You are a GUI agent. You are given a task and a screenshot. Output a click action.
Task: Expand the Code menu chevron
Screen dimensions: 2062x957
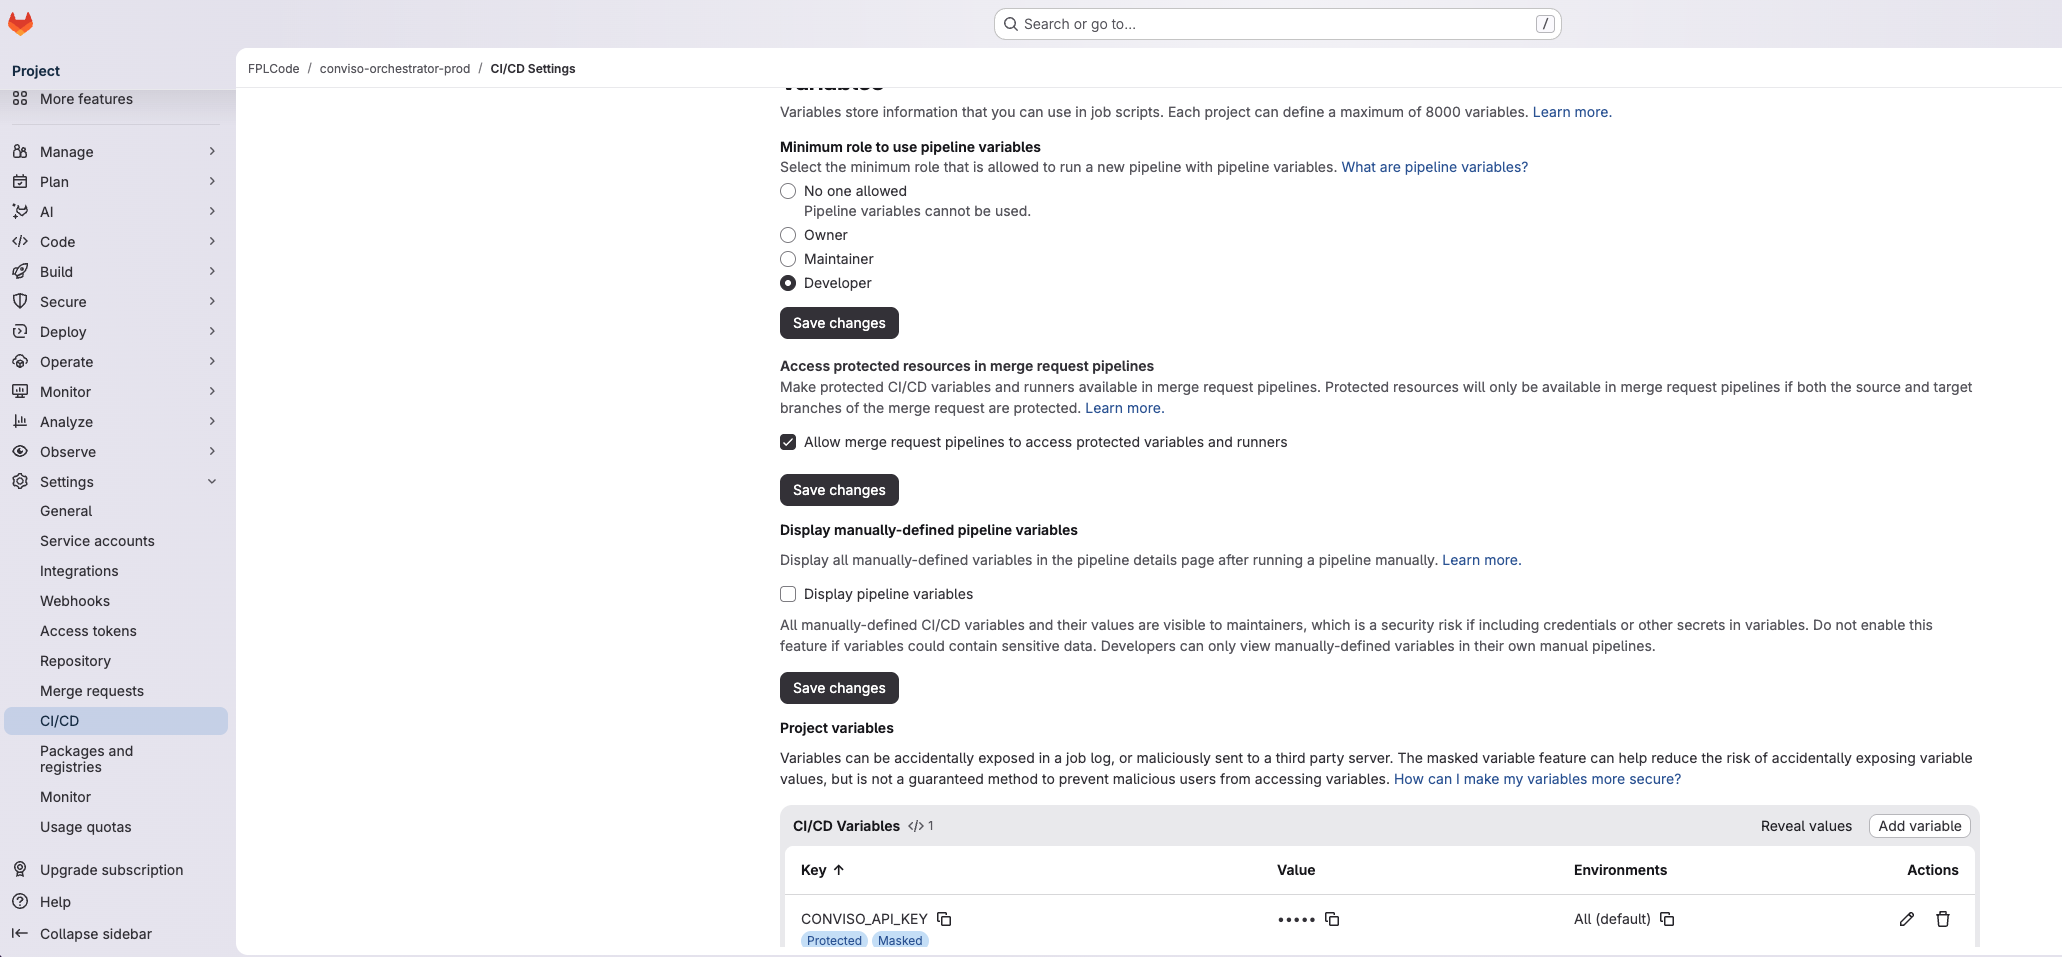tap(212, 242)
